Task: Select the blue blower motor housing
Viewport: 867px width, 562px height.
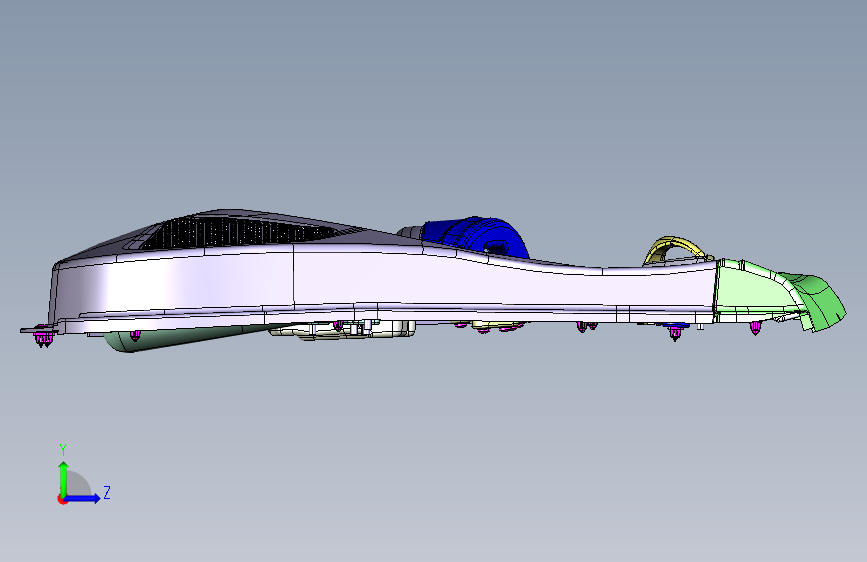Action: click(476, 237)
